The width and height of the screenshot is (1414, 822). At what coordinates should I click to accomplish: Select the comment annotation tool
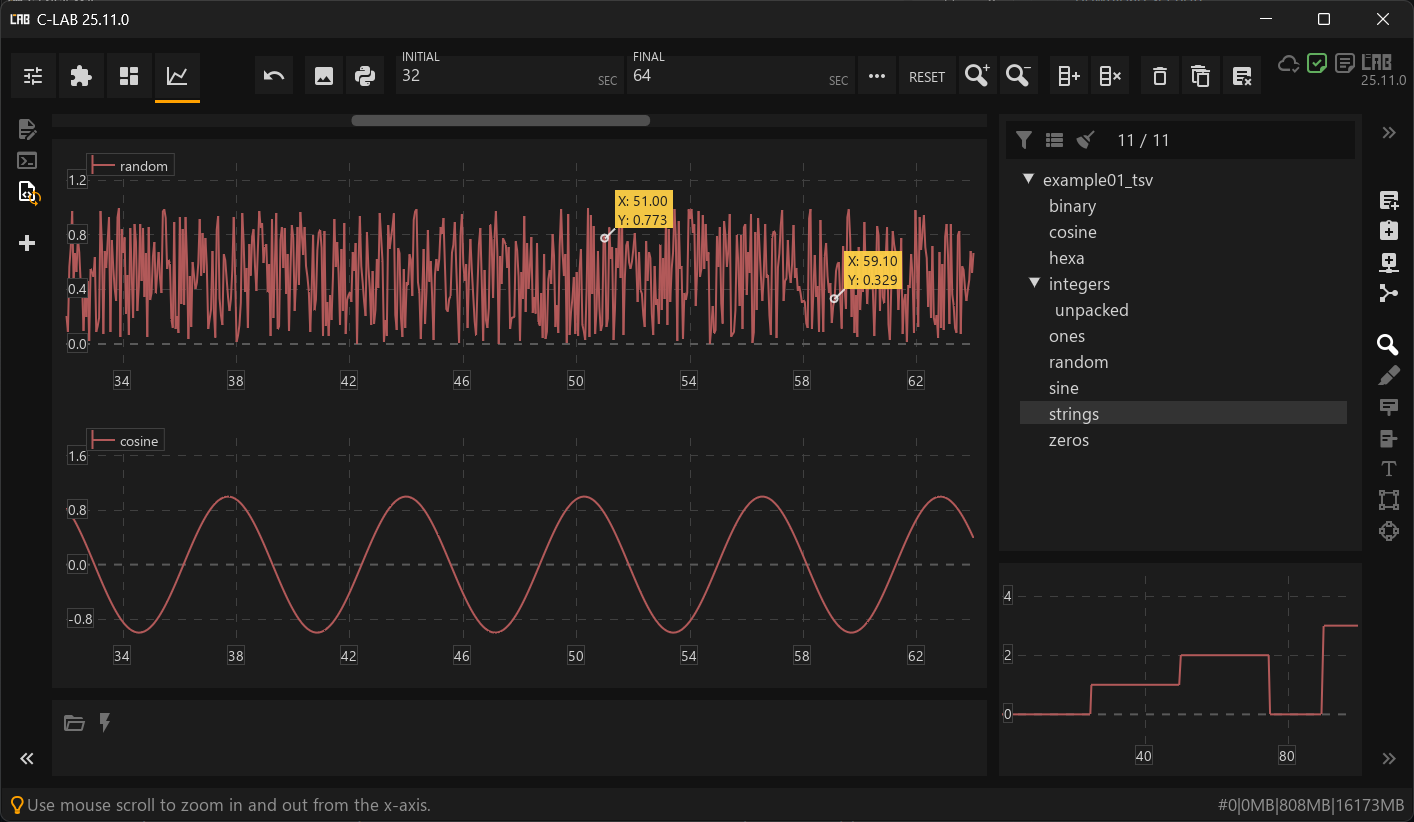coord(1389,407)
